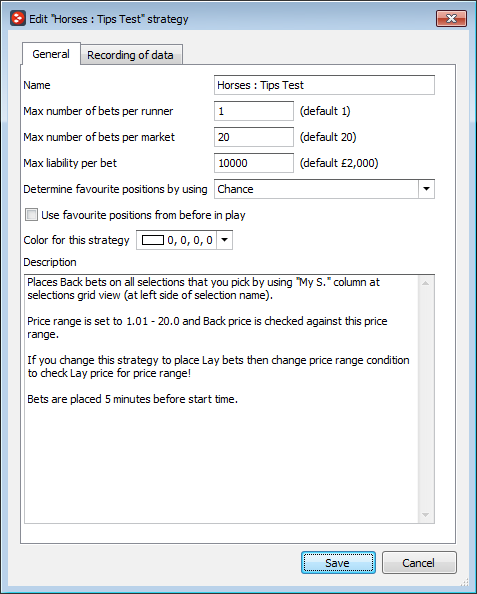Close the Edit strategy dialog

(451, 19)
